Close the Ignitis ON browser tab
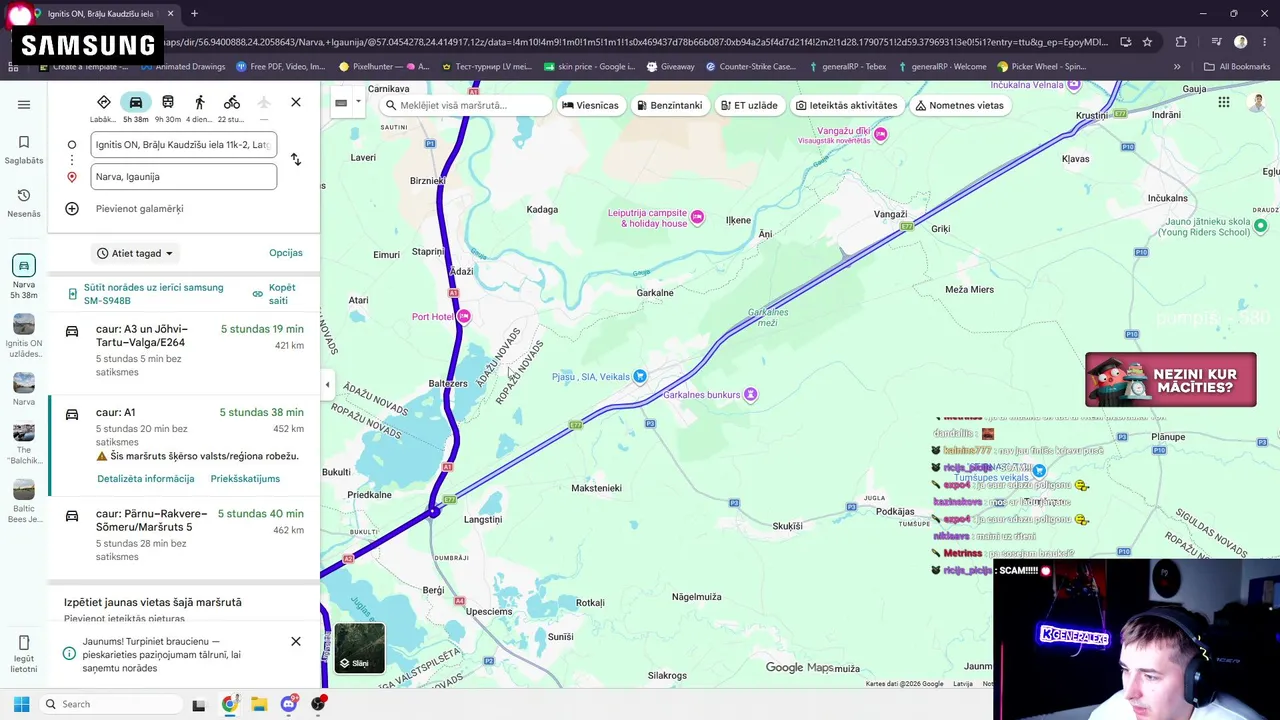The width and height of the screenshot is (1280, 720). [x=171, y=14]
